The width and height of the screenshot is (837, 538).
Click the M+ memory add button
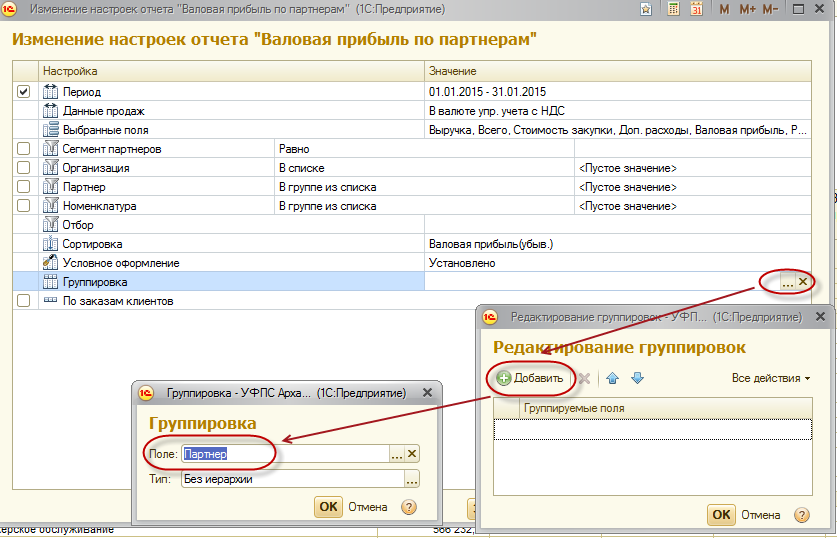coord(747,9)
